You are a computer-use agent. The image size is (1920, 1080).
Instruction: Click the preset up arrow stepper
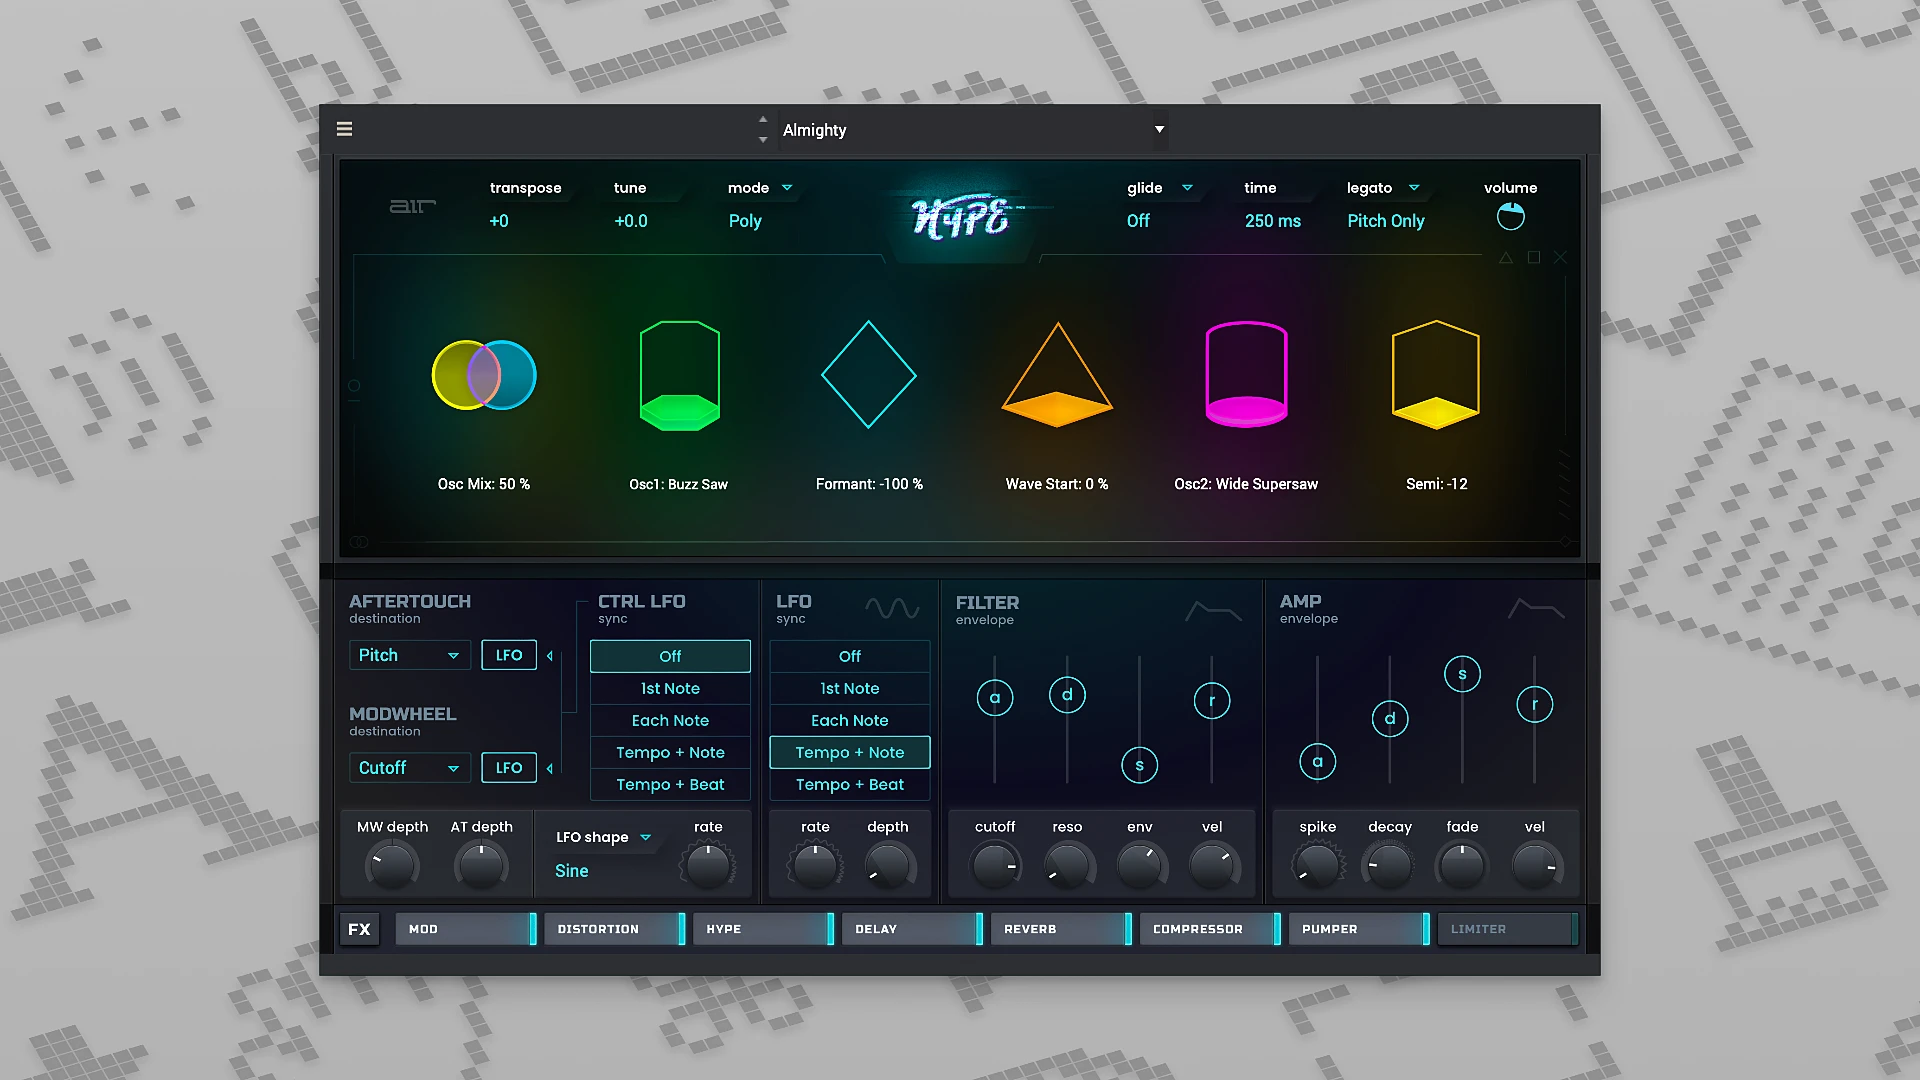[763, 121]
